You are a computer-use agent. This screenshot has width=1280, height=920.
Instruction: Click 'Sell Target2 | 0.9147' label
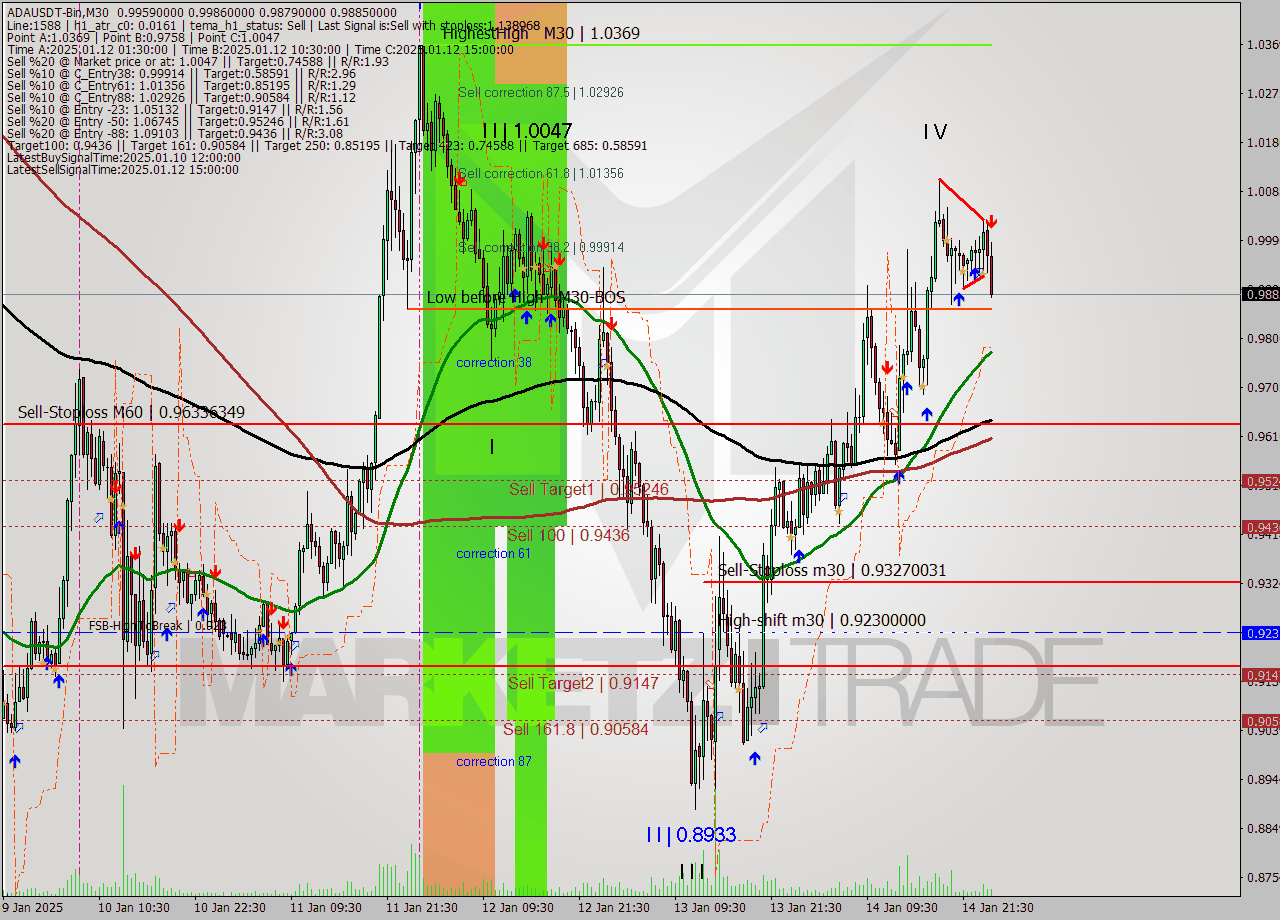click(583, 683)
